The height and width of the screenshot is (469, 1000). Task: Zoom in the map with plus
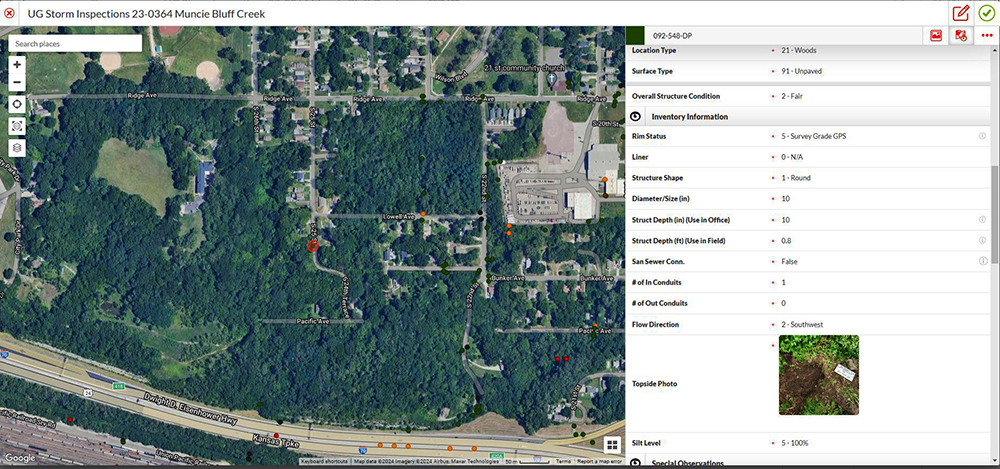(17, 64)
